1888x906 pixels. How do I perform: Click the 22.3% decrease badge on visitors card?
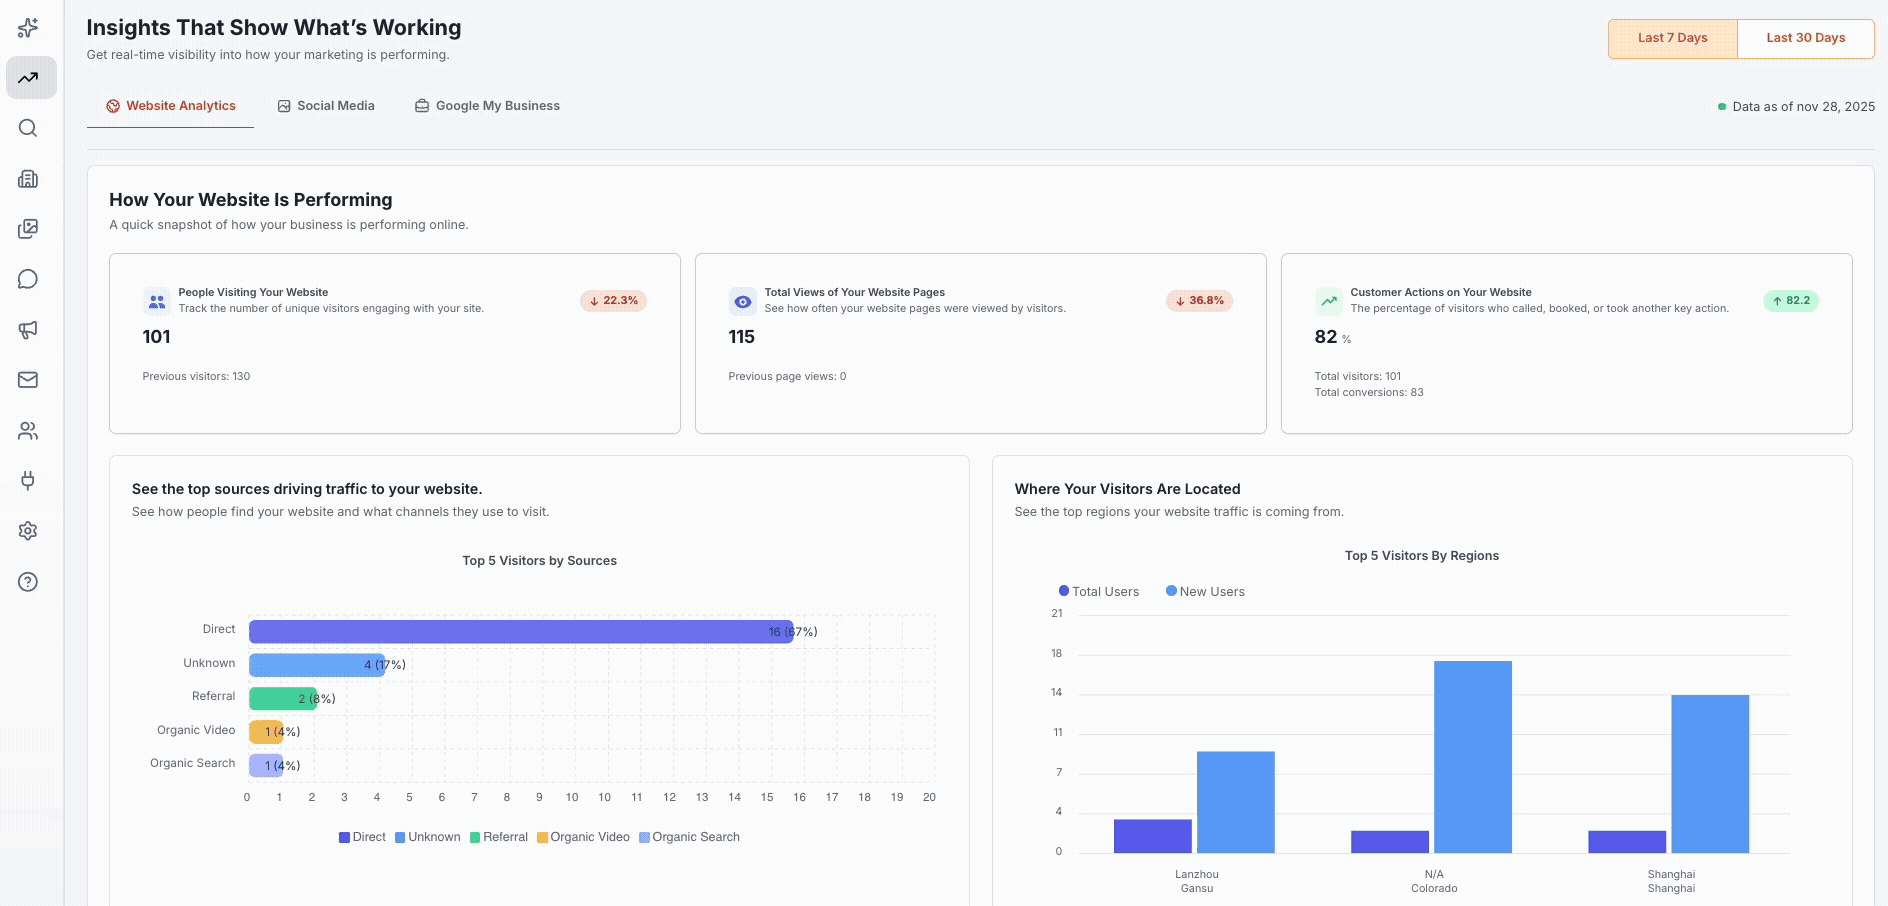(613, 300)
